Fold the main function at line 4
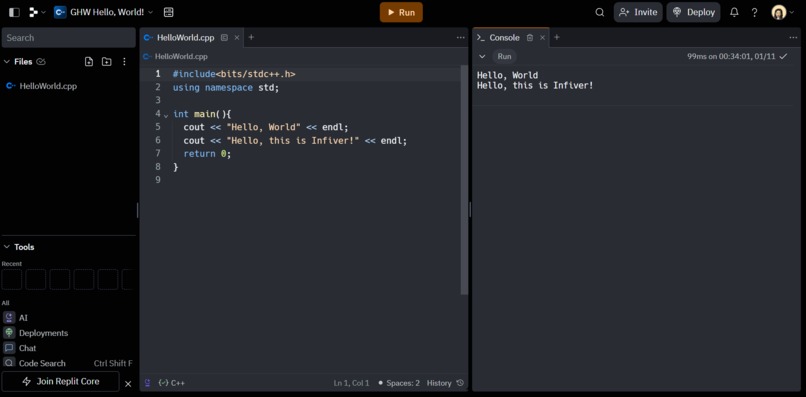 click(166, 115)
